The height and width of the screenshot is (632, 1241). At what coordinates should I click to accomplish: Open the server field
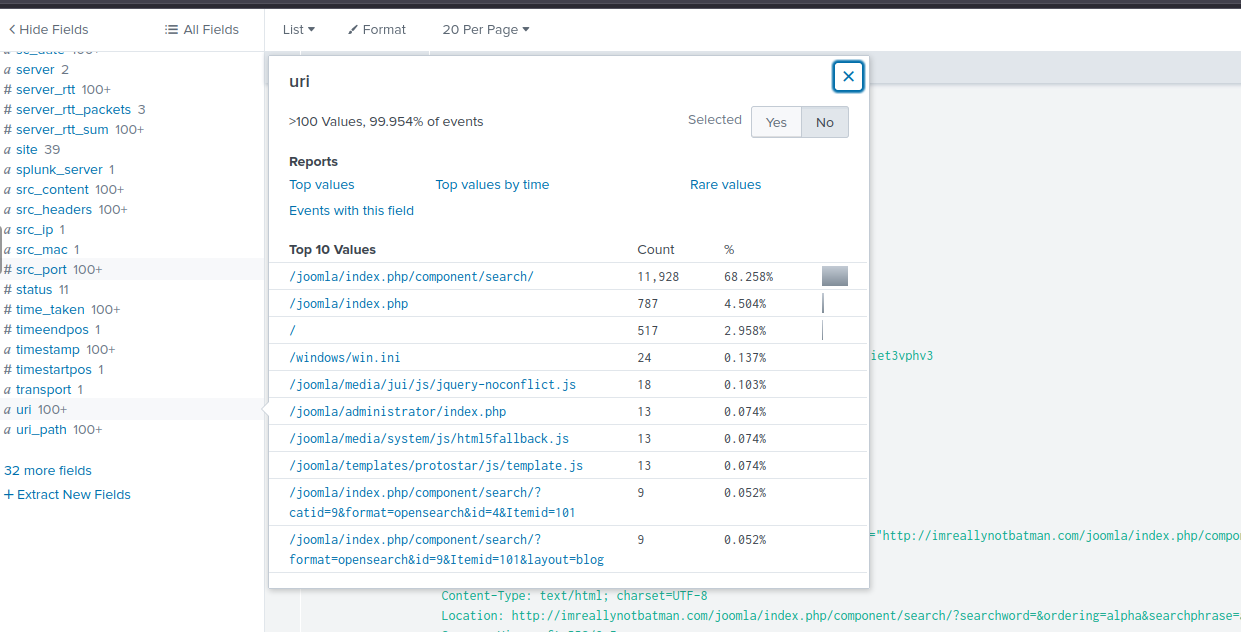point(36,70)
